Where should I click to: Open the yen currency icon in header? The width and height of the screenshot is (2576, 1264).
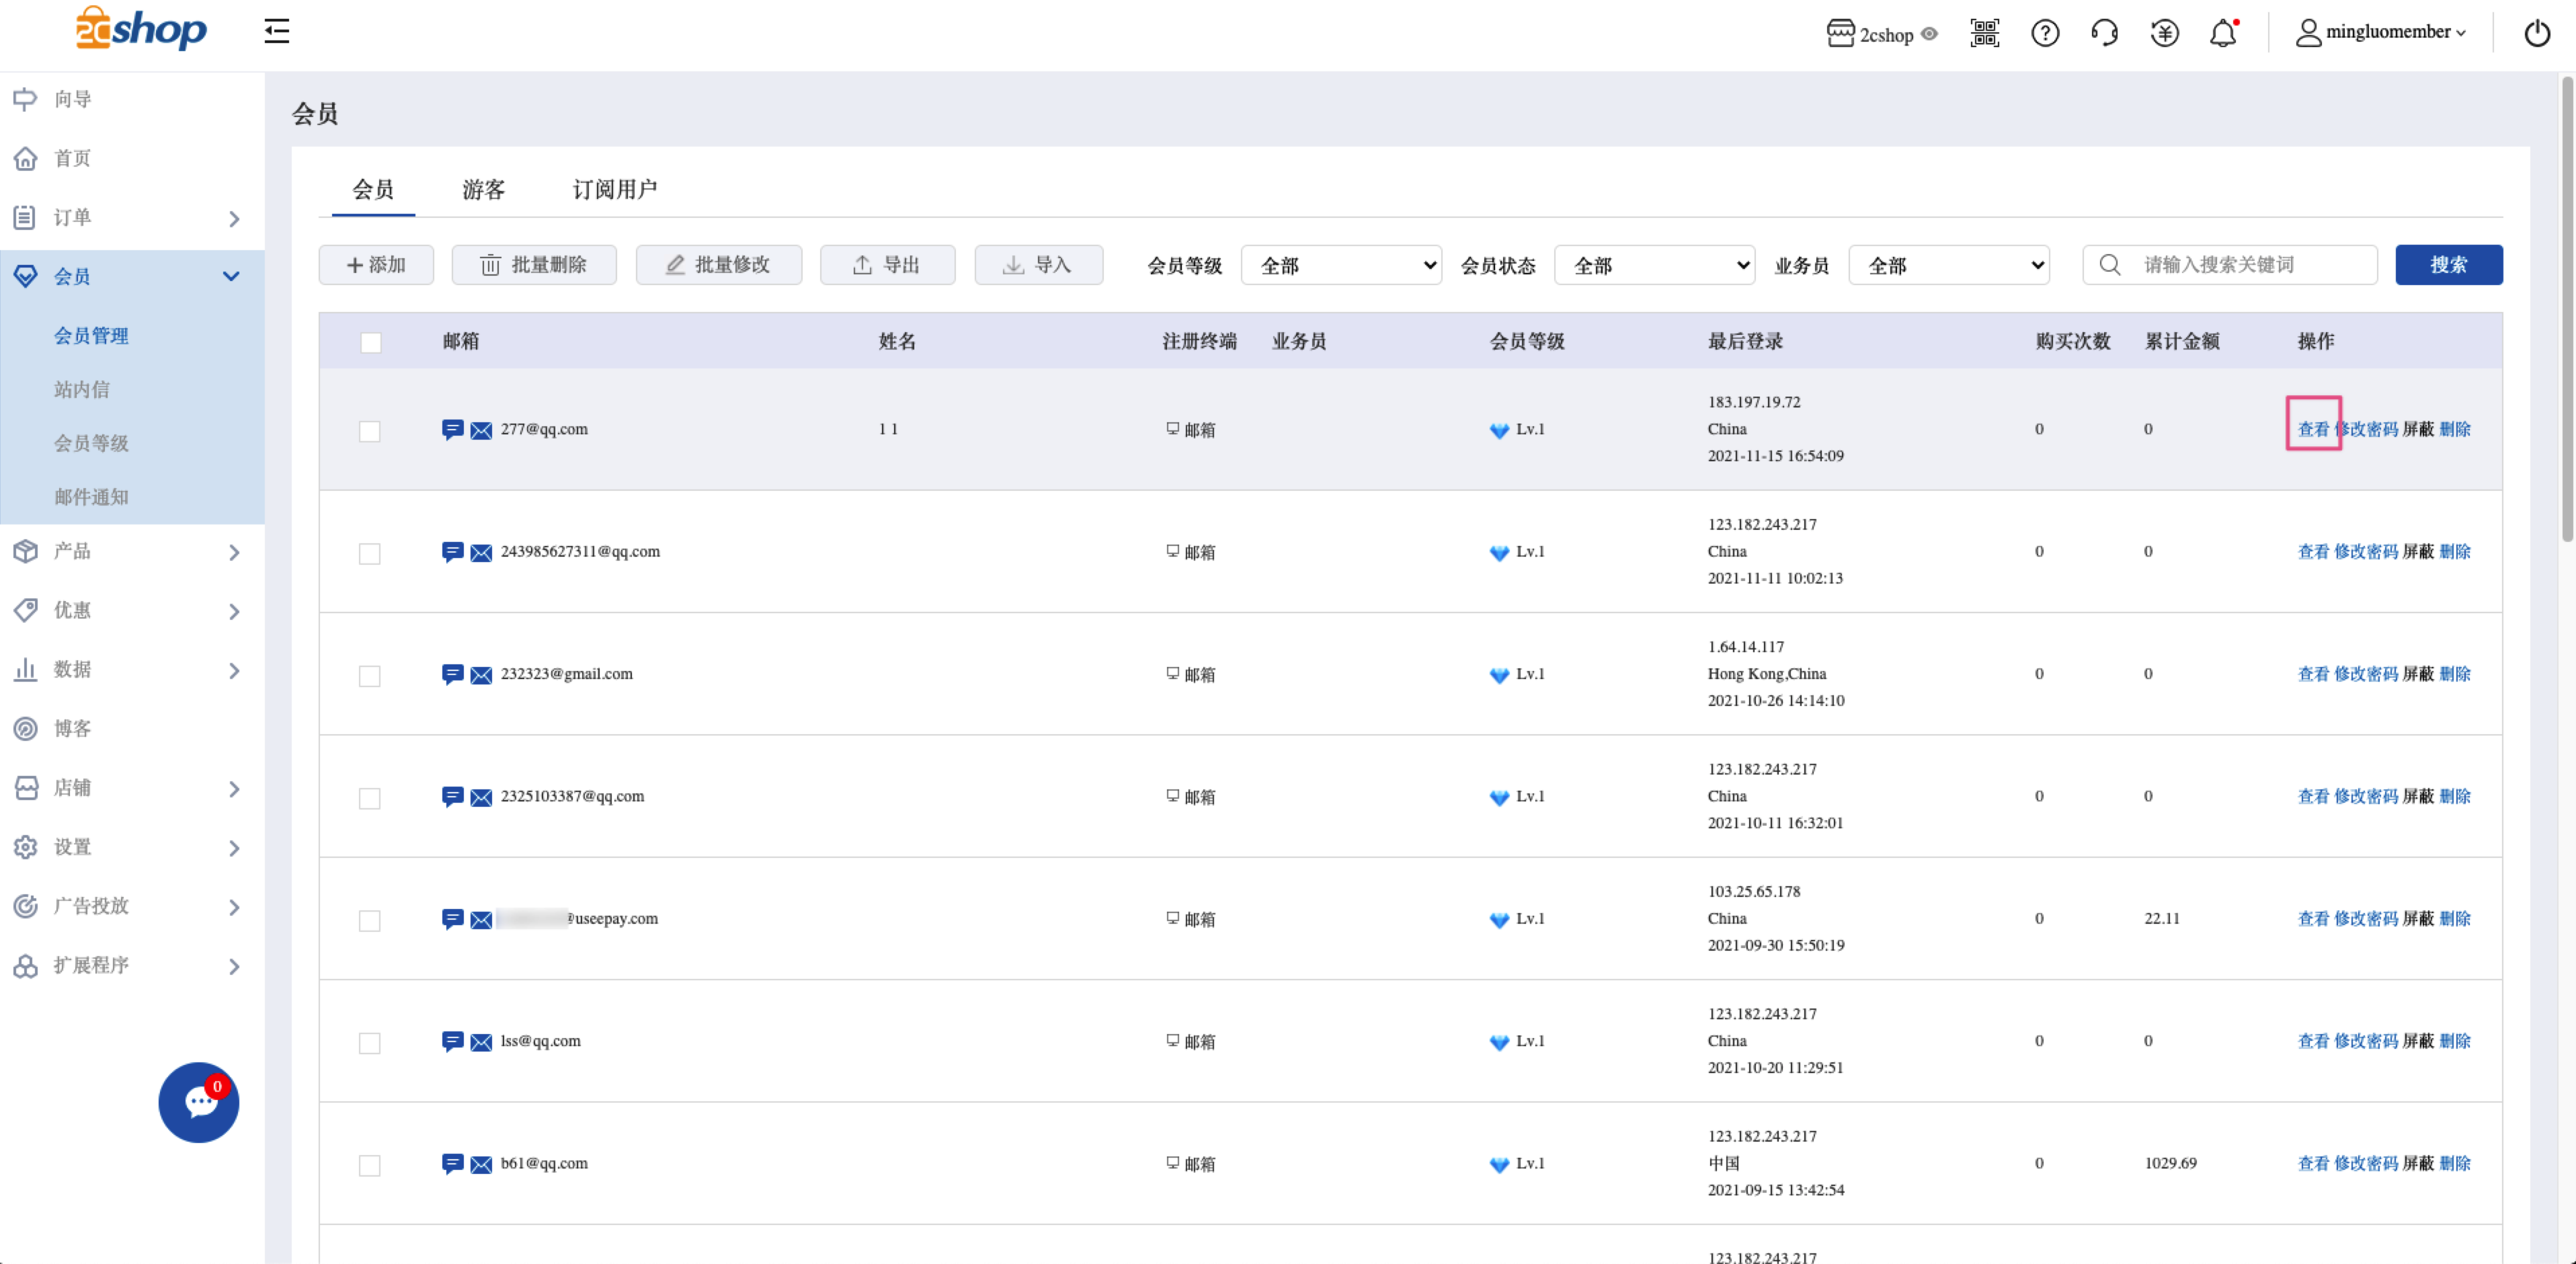pyautogui.click(x=2164, y=33)
